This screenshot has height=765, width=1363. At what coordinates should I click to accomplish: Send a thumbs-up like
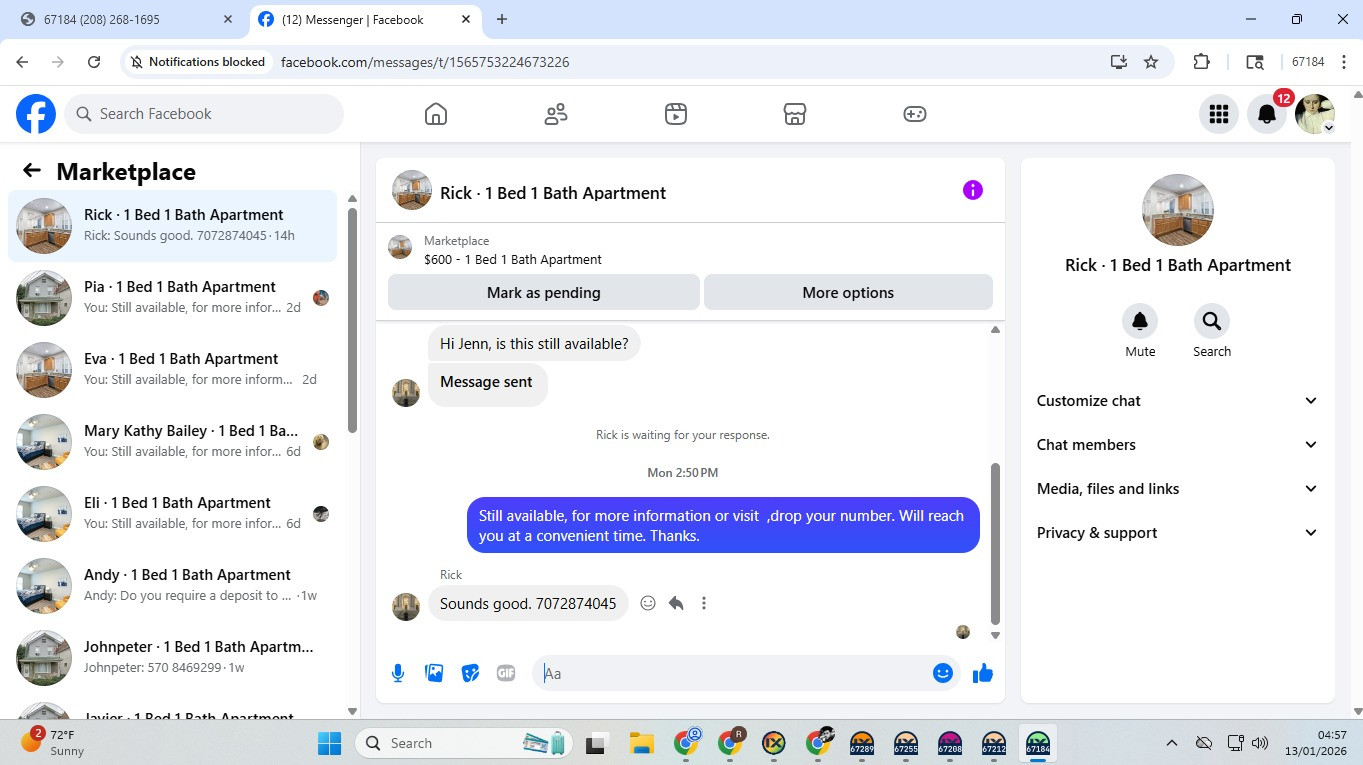click(x=983, y=673)
